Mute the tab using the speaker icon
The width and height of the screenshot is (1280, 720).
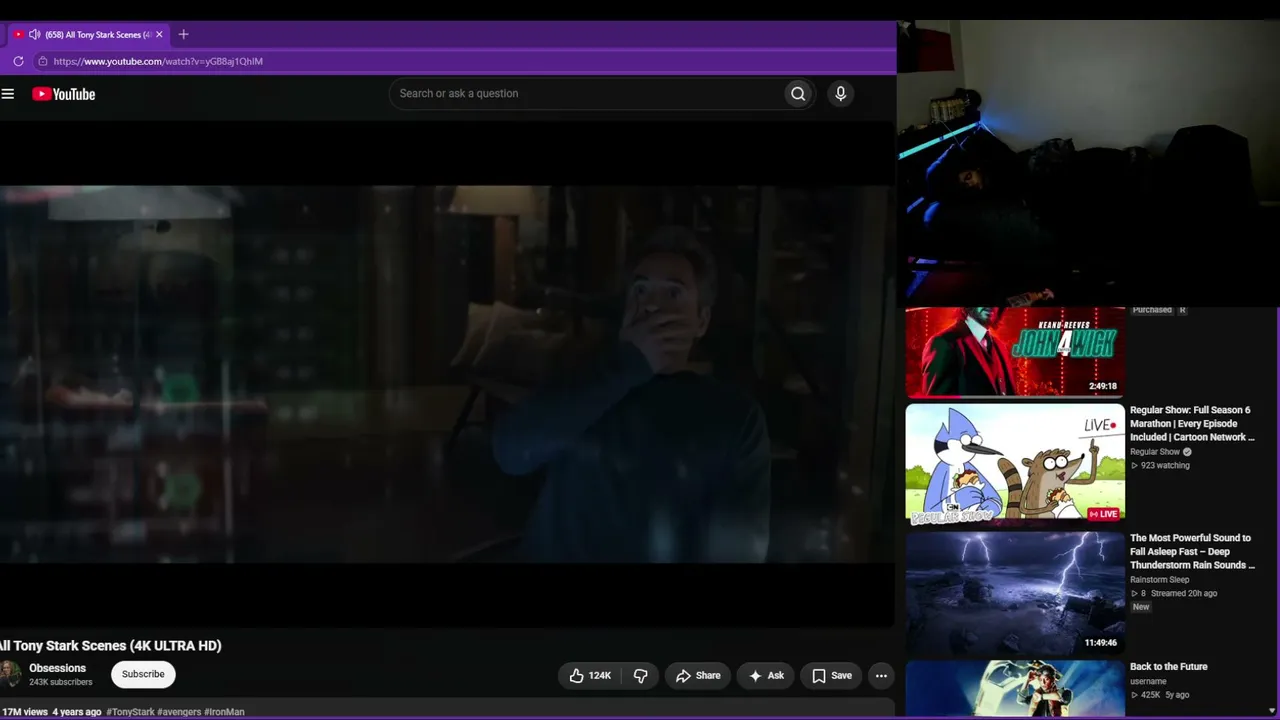tap(35, 35)
